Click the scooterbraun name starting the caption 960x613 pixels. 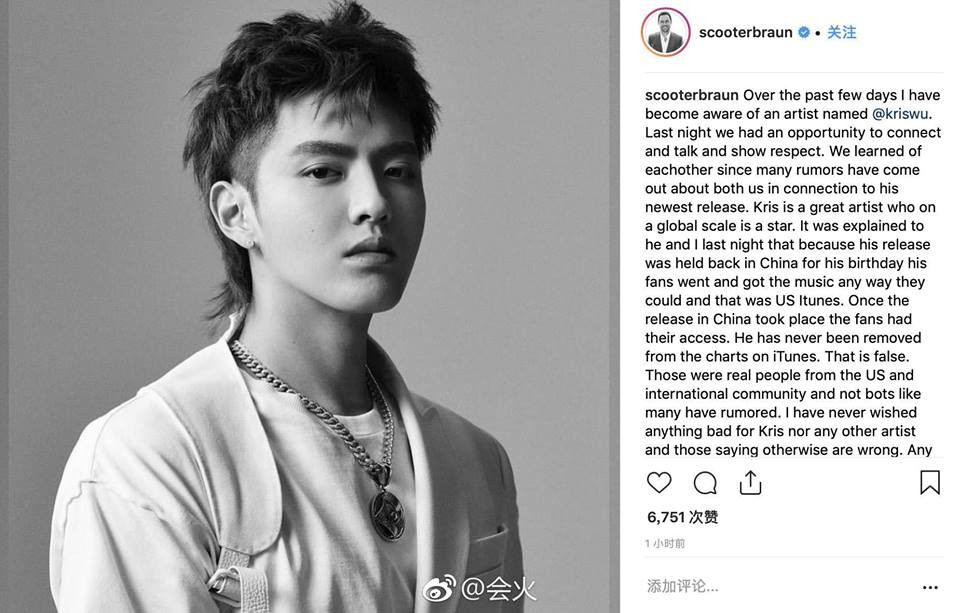click(692, 96)
